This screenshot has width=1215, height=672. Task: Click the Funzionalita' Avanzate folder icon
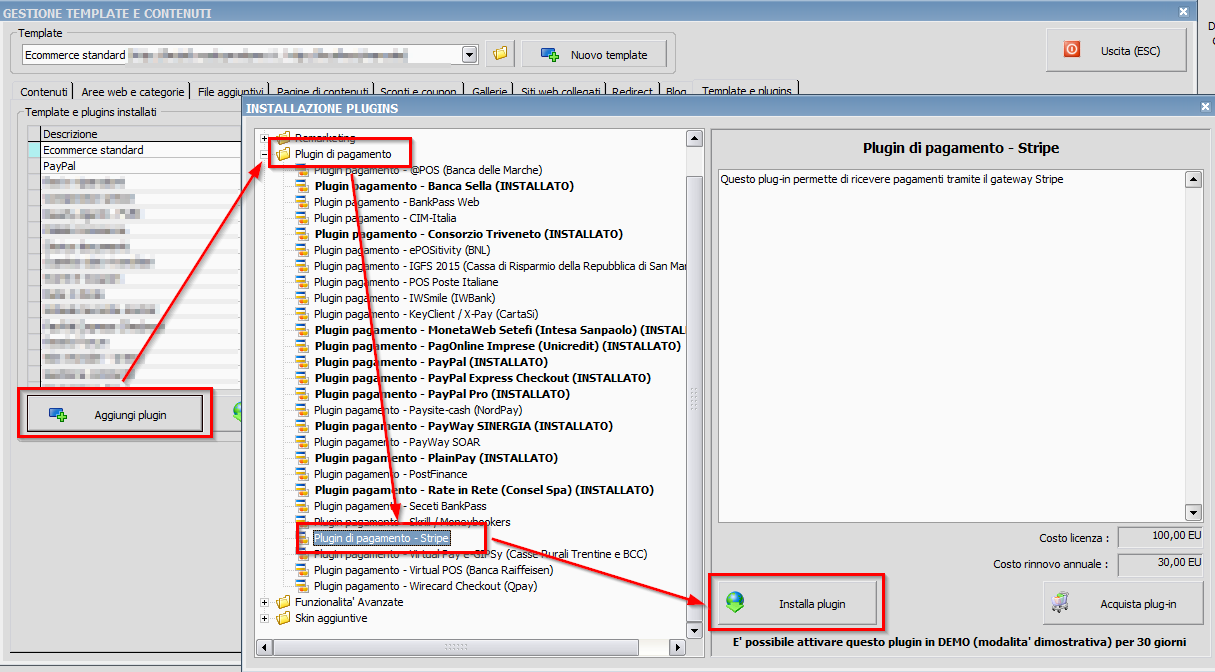tap(283, 602)
